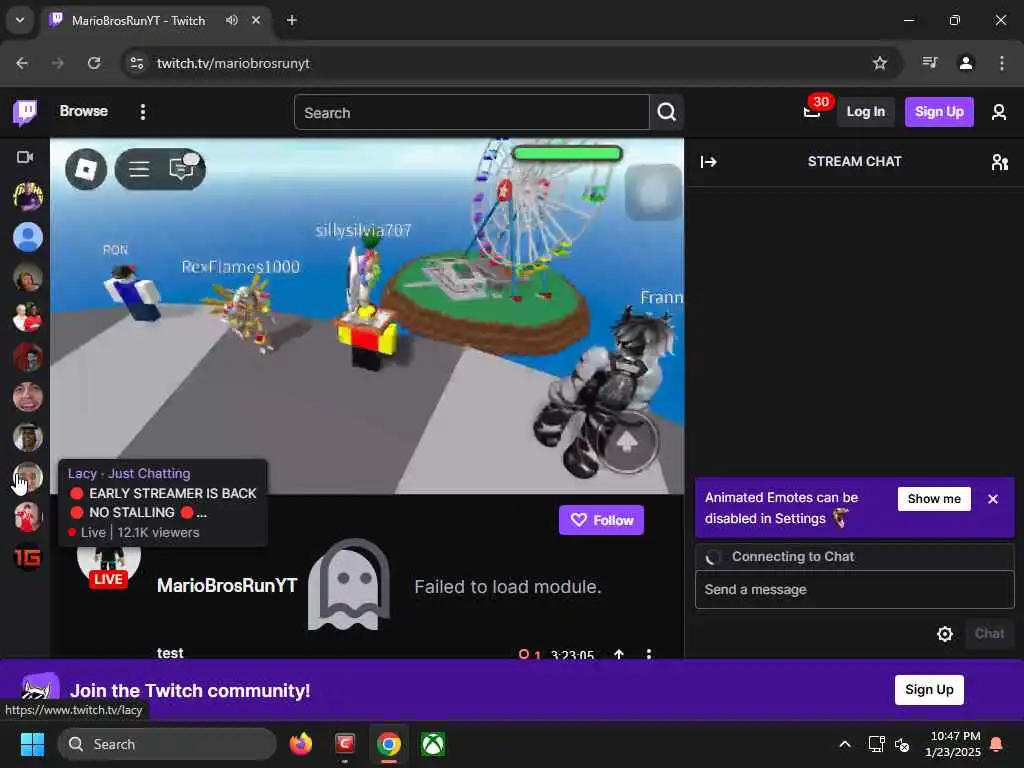Open the user profile menu icon
The width and height of the screenshot is (1024, 768).
[x=999, y=112]
